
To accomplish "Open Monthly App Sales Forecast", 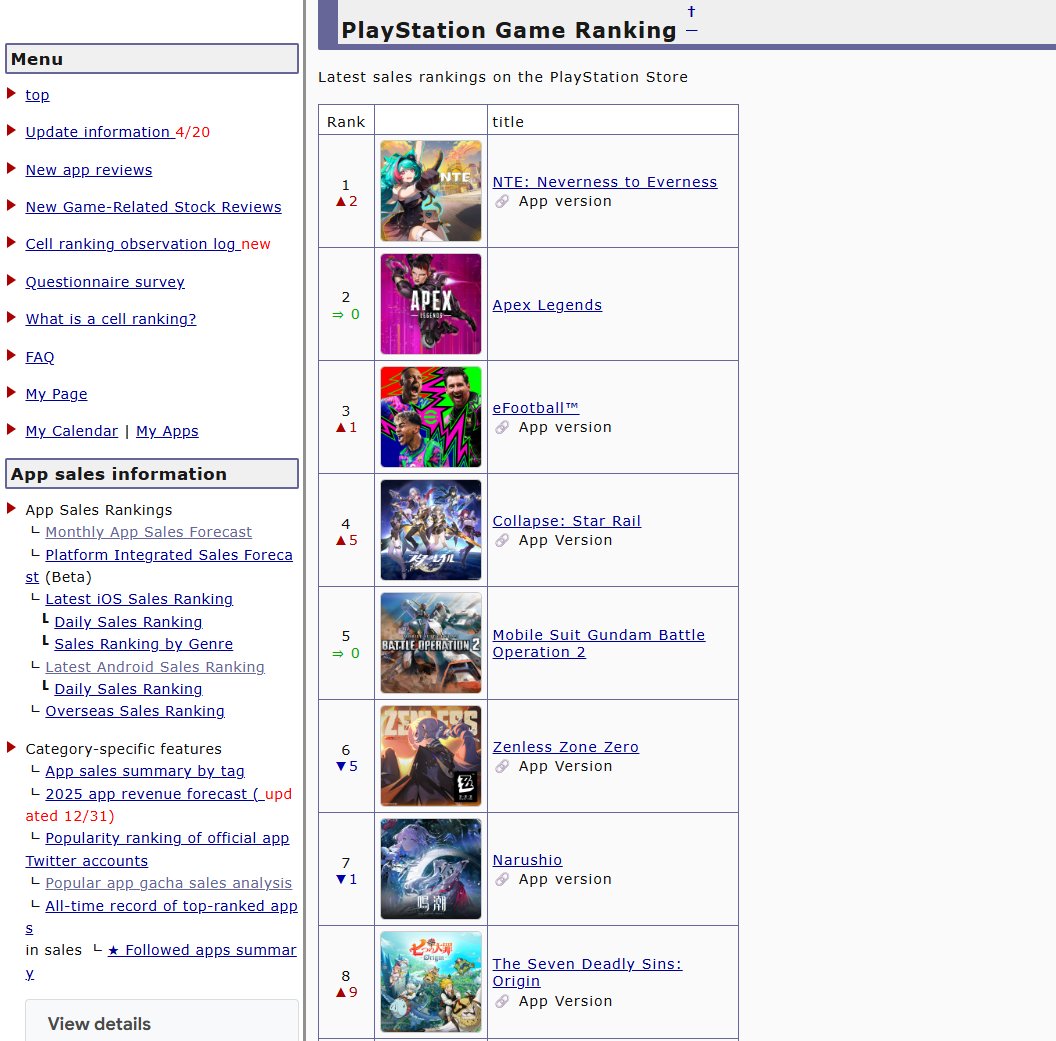I will coord(148,533).
